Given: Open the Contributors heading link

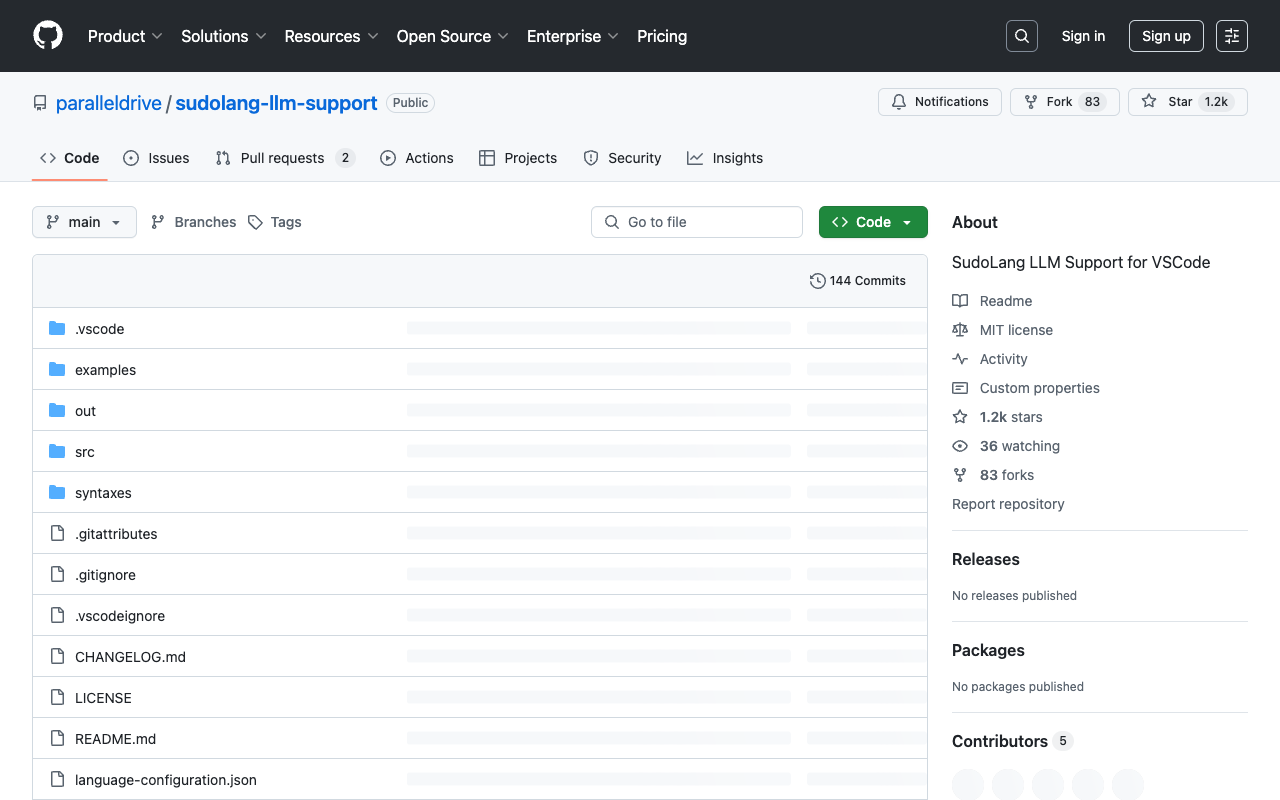Looking at the screenshot, I should point(1012,741).
